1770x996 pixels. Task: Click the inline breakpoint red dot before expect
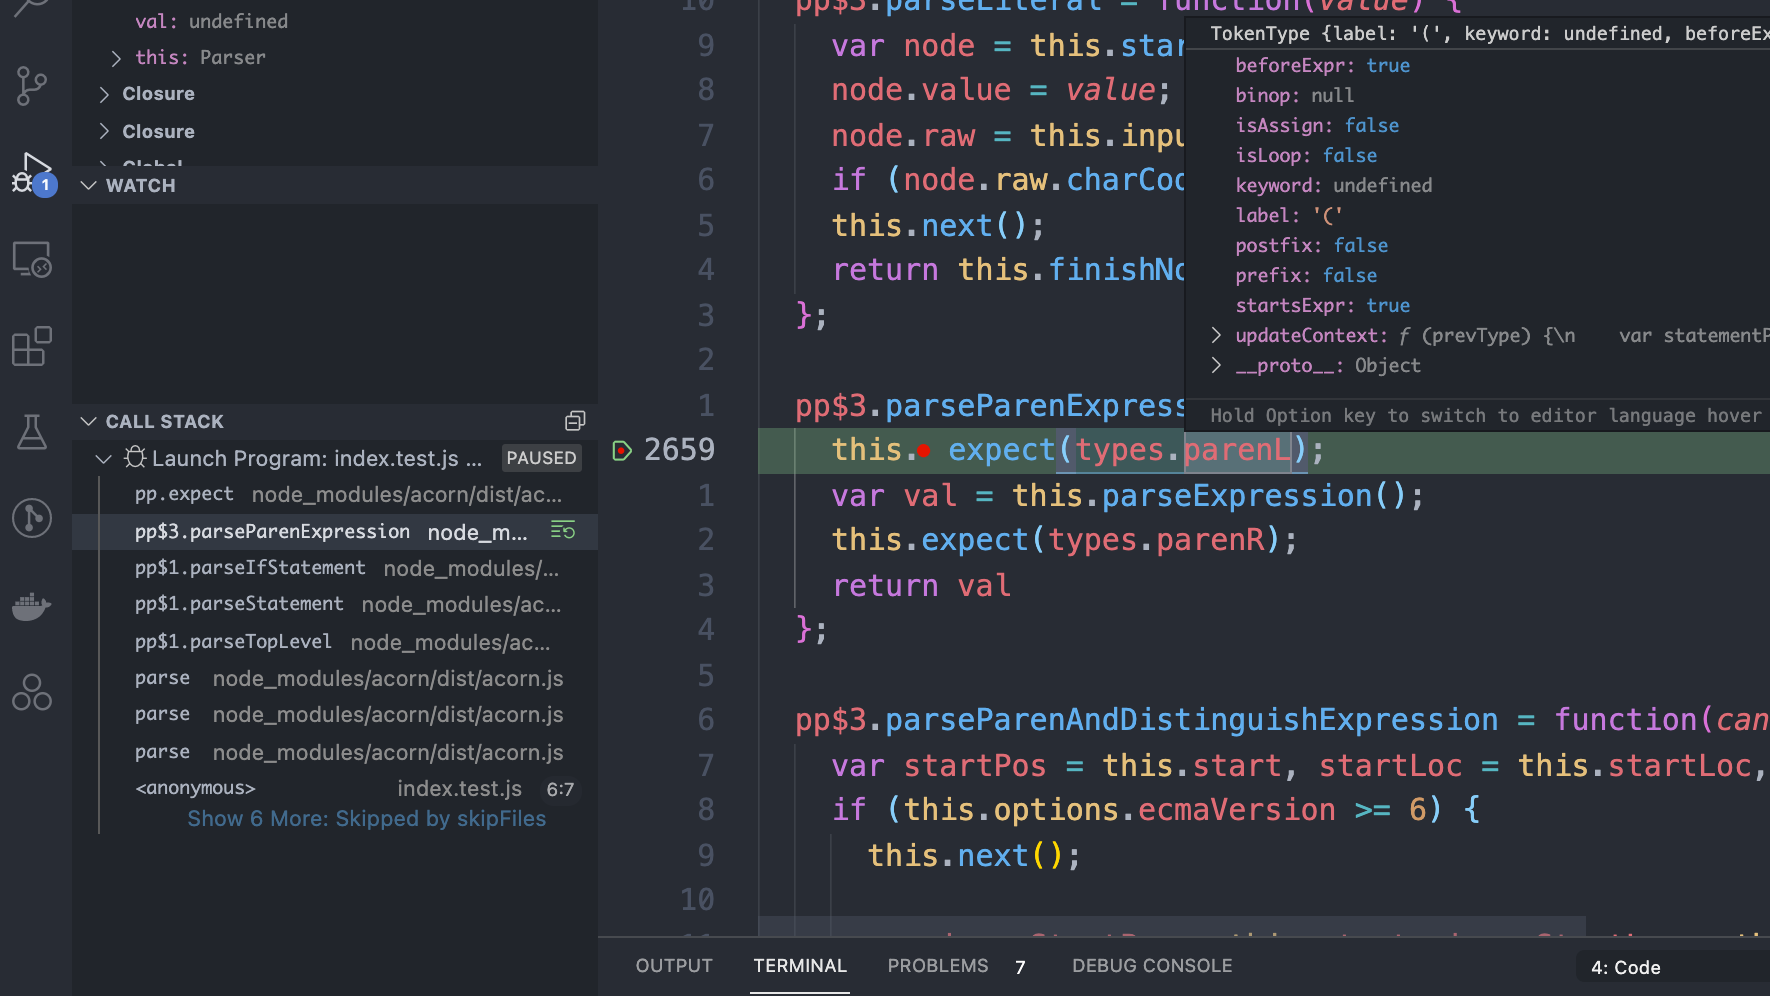[x=924, y=451]
